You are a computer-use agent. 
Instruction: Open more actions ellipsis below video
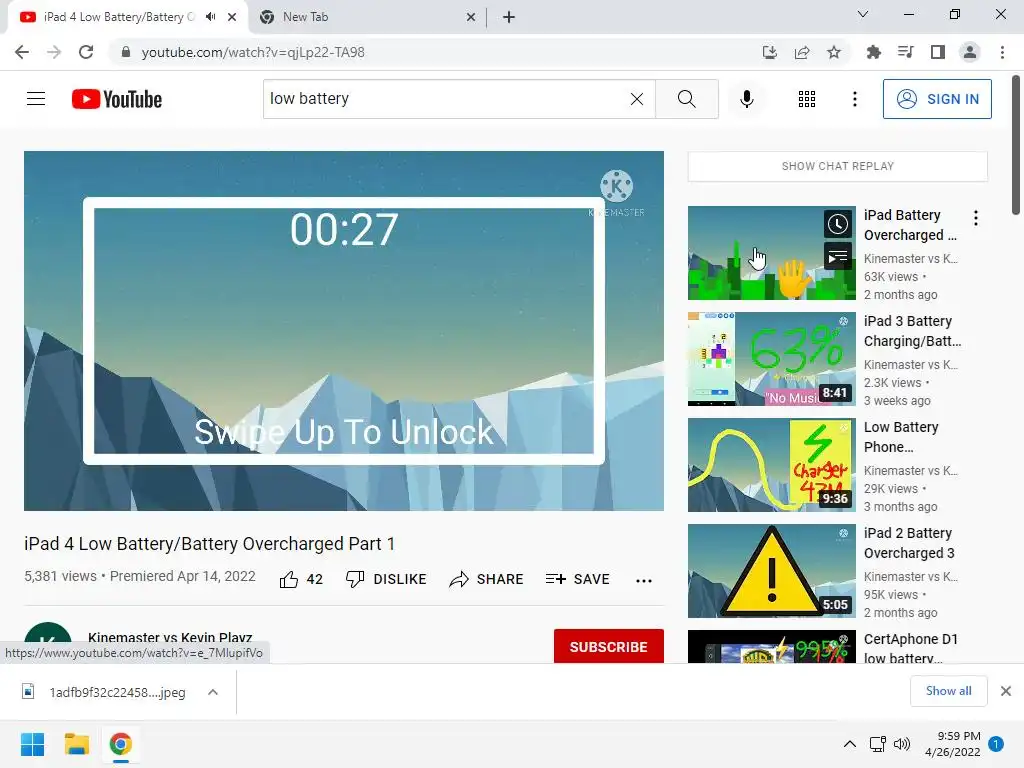pyautogui.click(x=644, y=580)
